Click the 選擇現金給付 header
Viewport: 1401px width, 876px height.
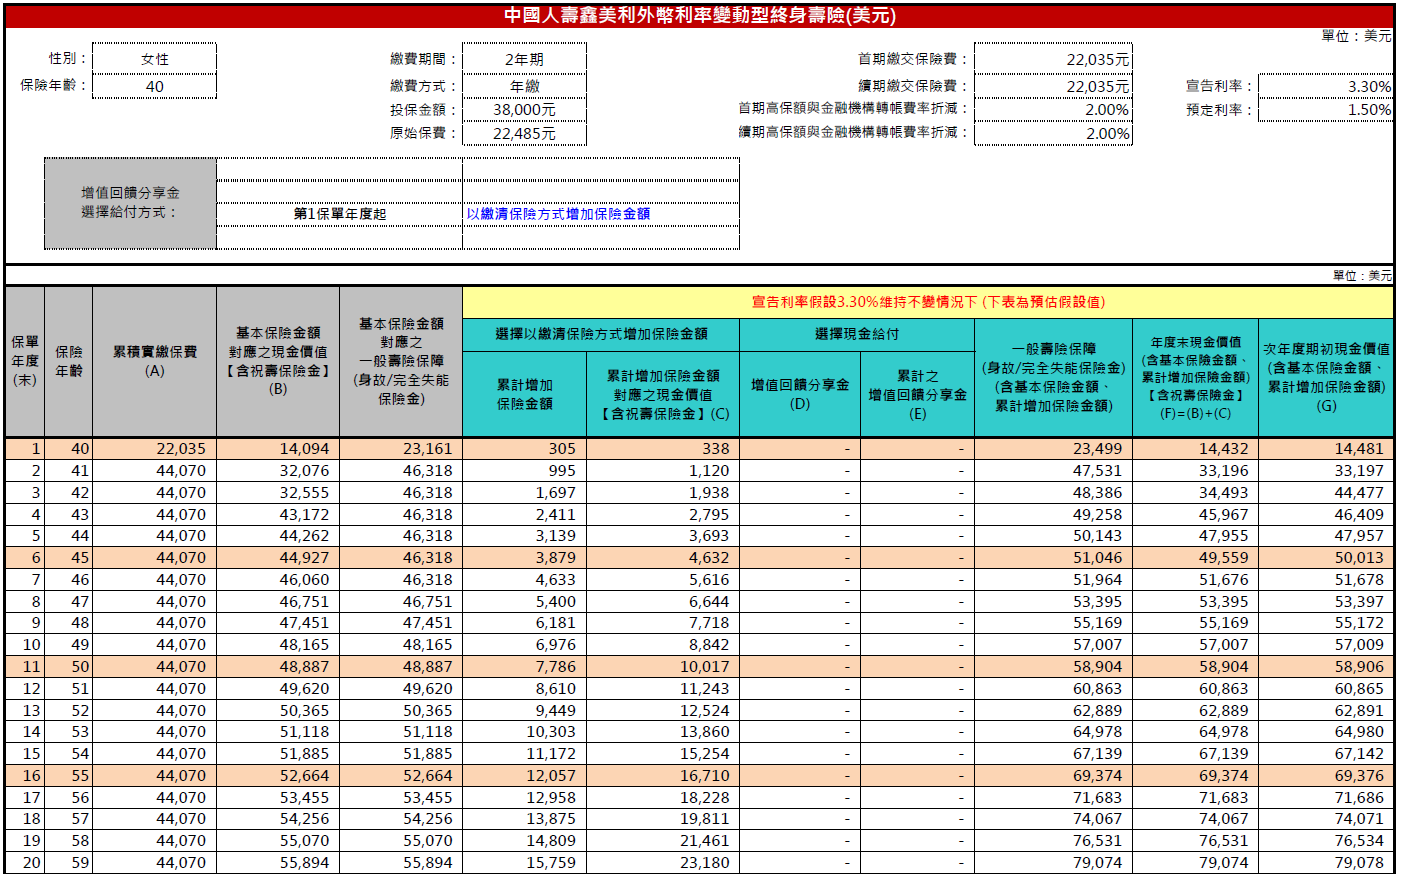tap(857, 334)
